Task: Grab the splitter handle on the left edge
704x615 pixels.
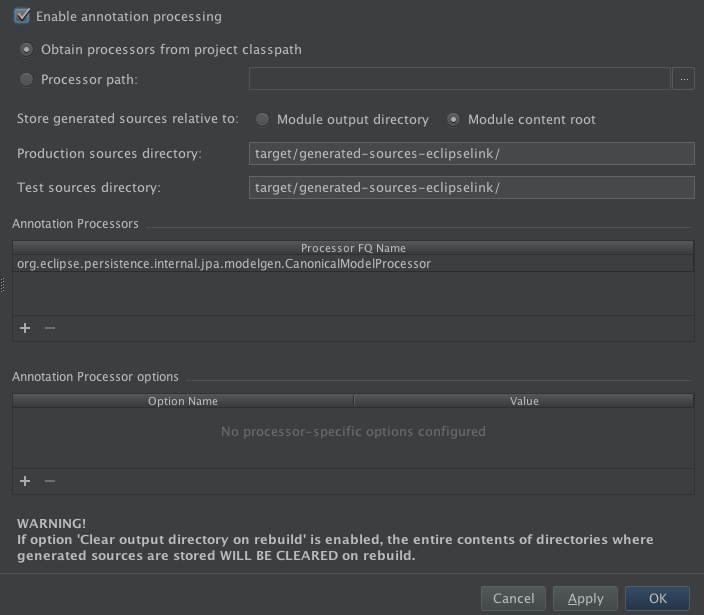Action: 2,285
